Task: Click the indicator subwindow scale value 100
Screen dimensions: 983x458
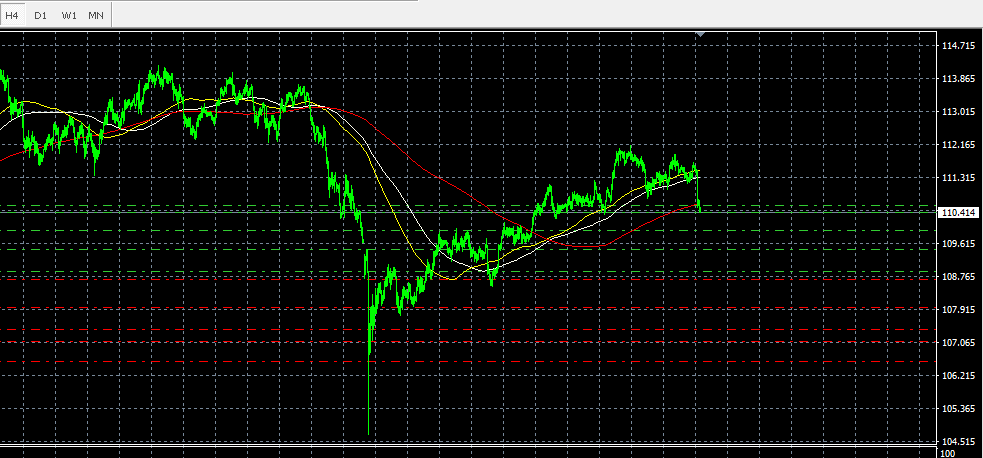Action: [x=949, y=454]
